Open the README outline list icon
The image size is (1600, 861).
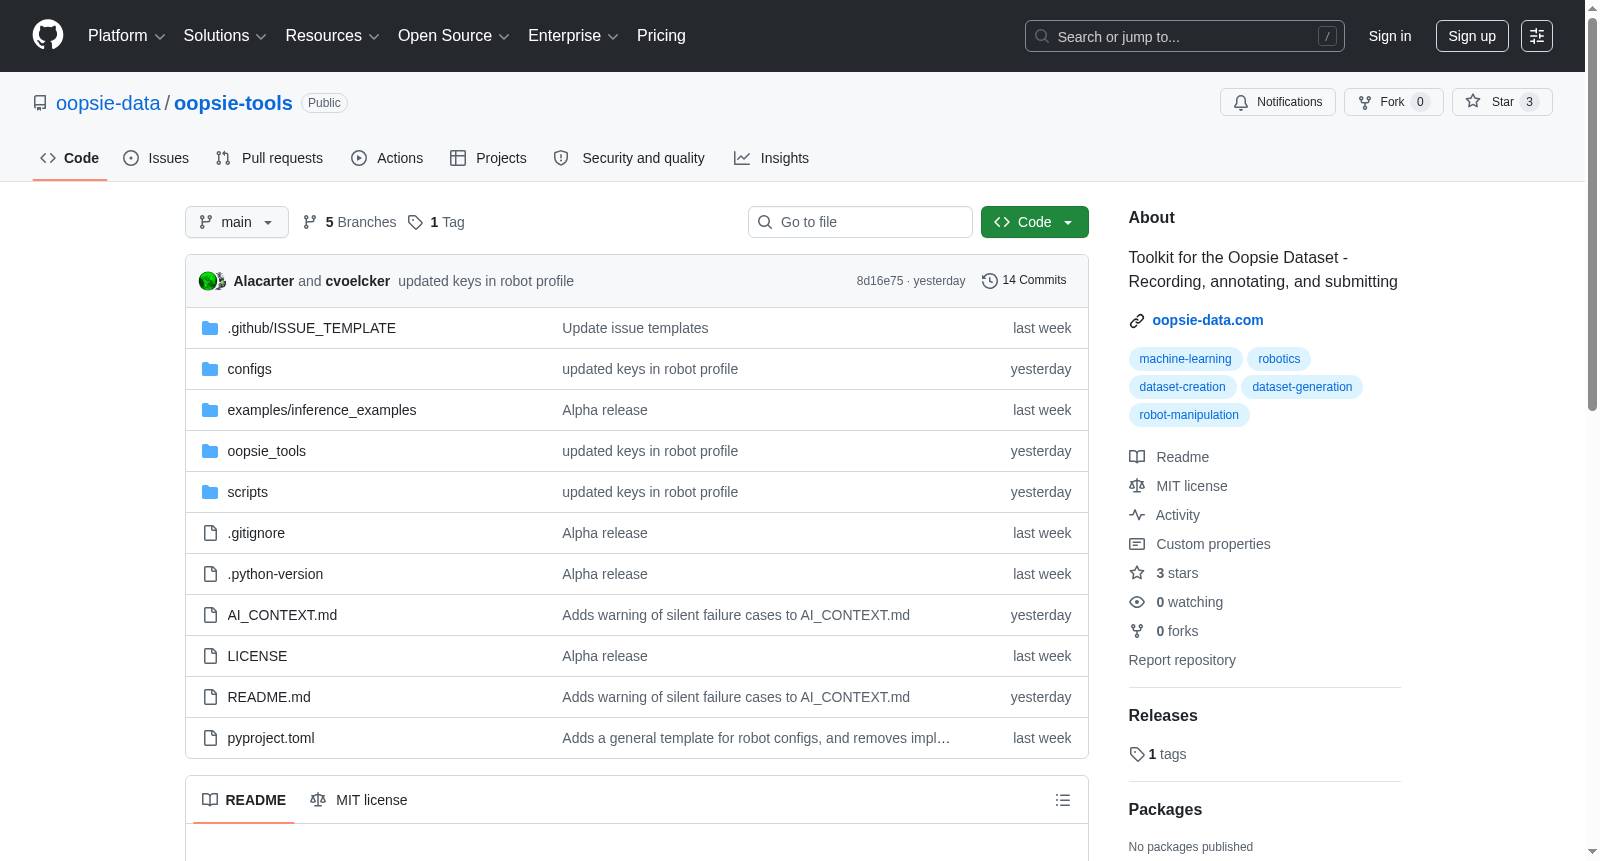[1063, 800]
